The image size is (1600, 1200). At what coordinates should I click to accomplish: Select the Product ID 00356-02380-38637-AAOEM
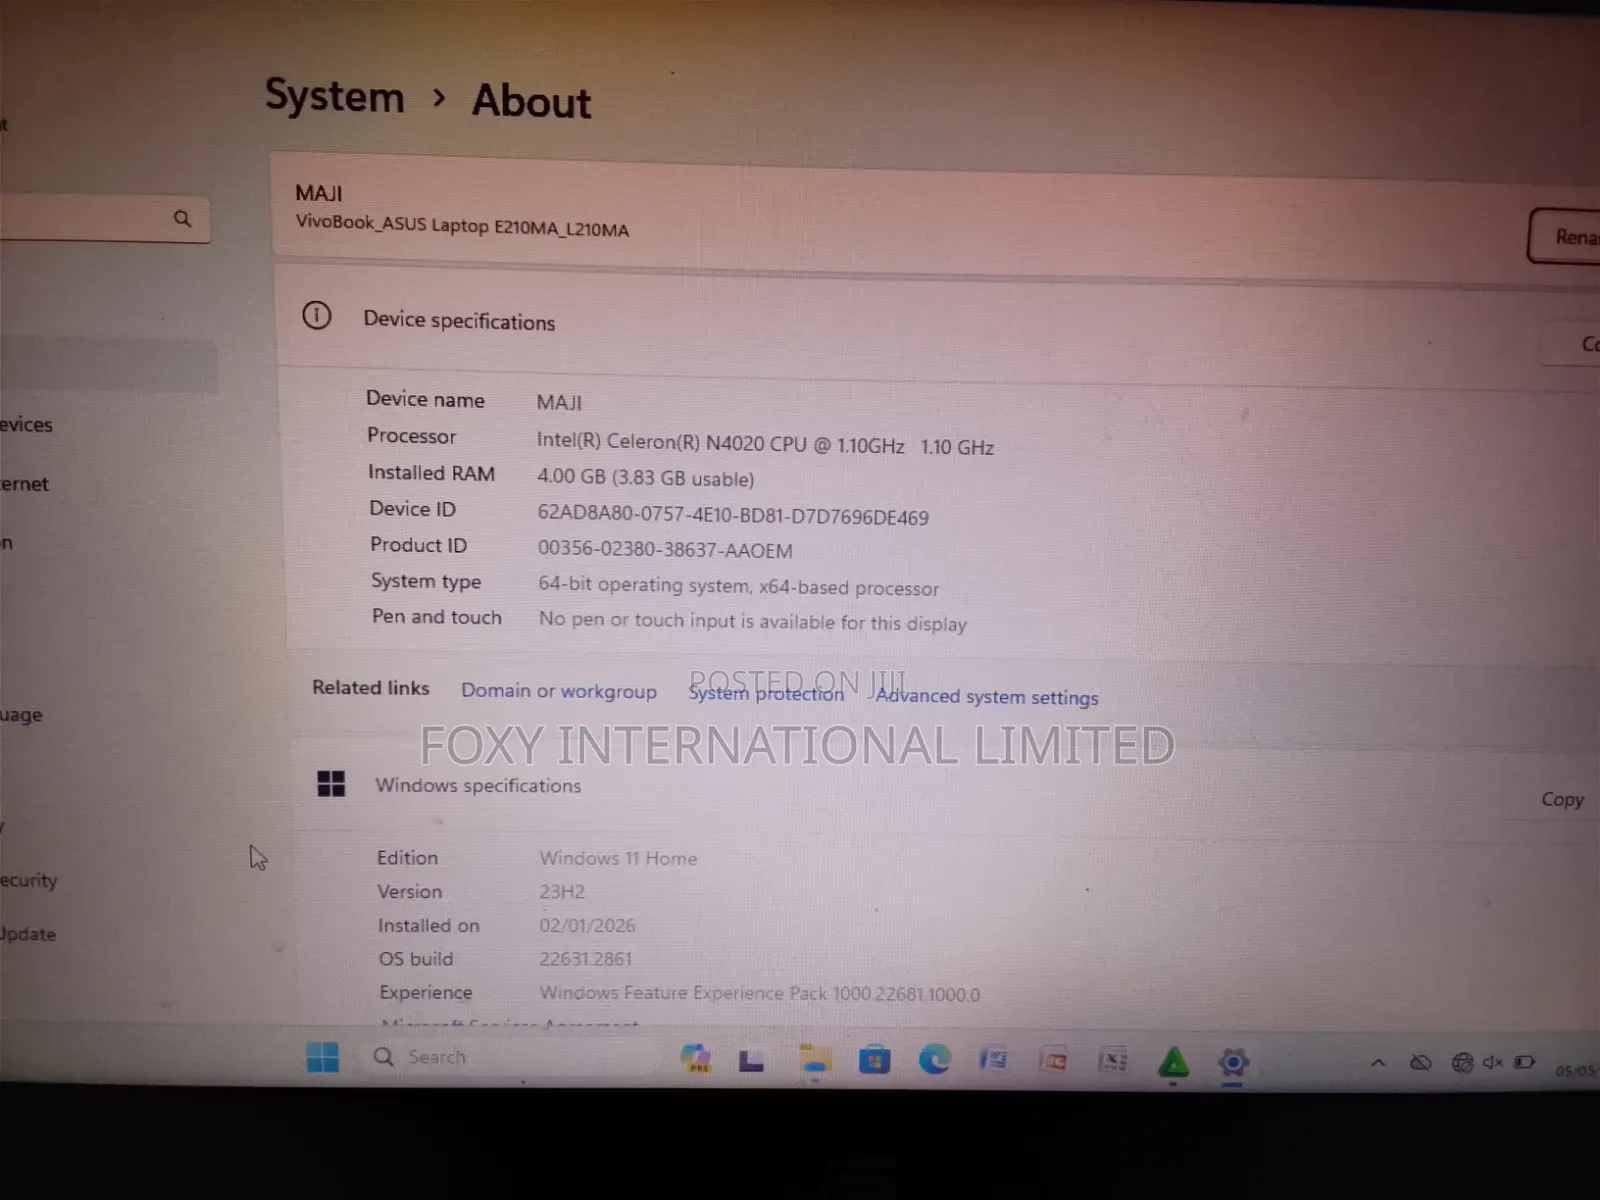pyautogui.click(x=665, y=549)
